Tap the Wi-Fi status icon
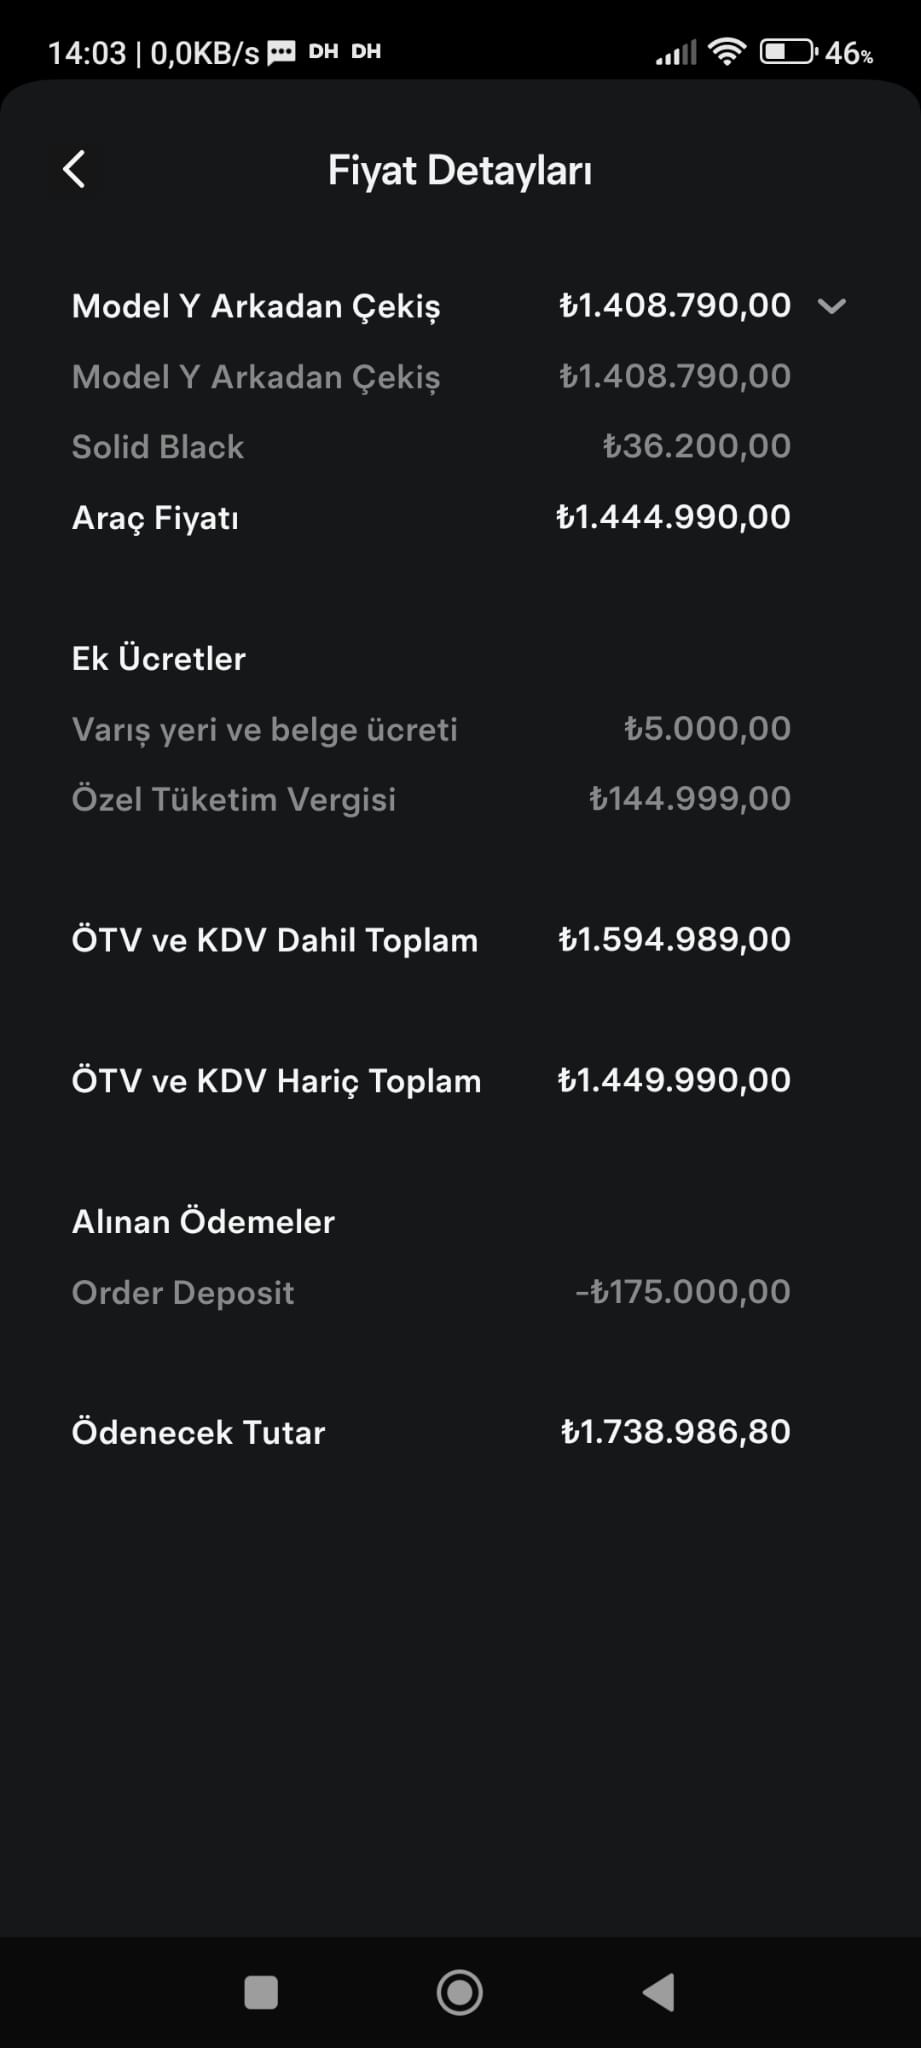The height and width of the screenshot is (2048, 921). [726, 51]
